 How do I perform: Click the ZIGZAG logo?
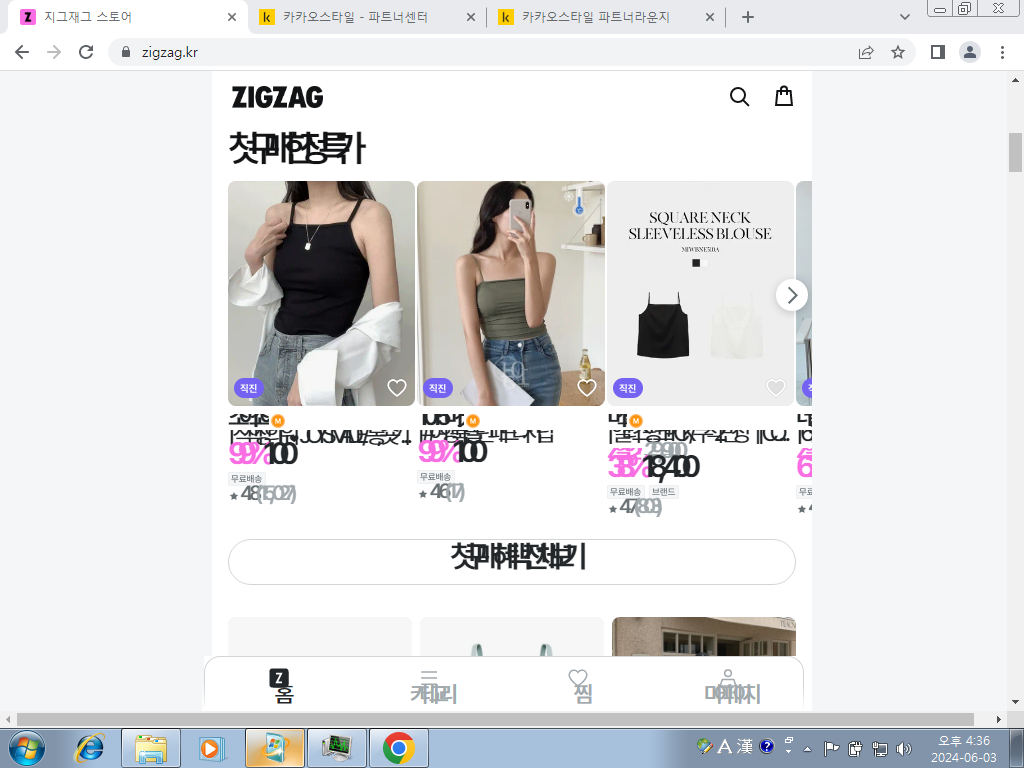click(278, 97)
